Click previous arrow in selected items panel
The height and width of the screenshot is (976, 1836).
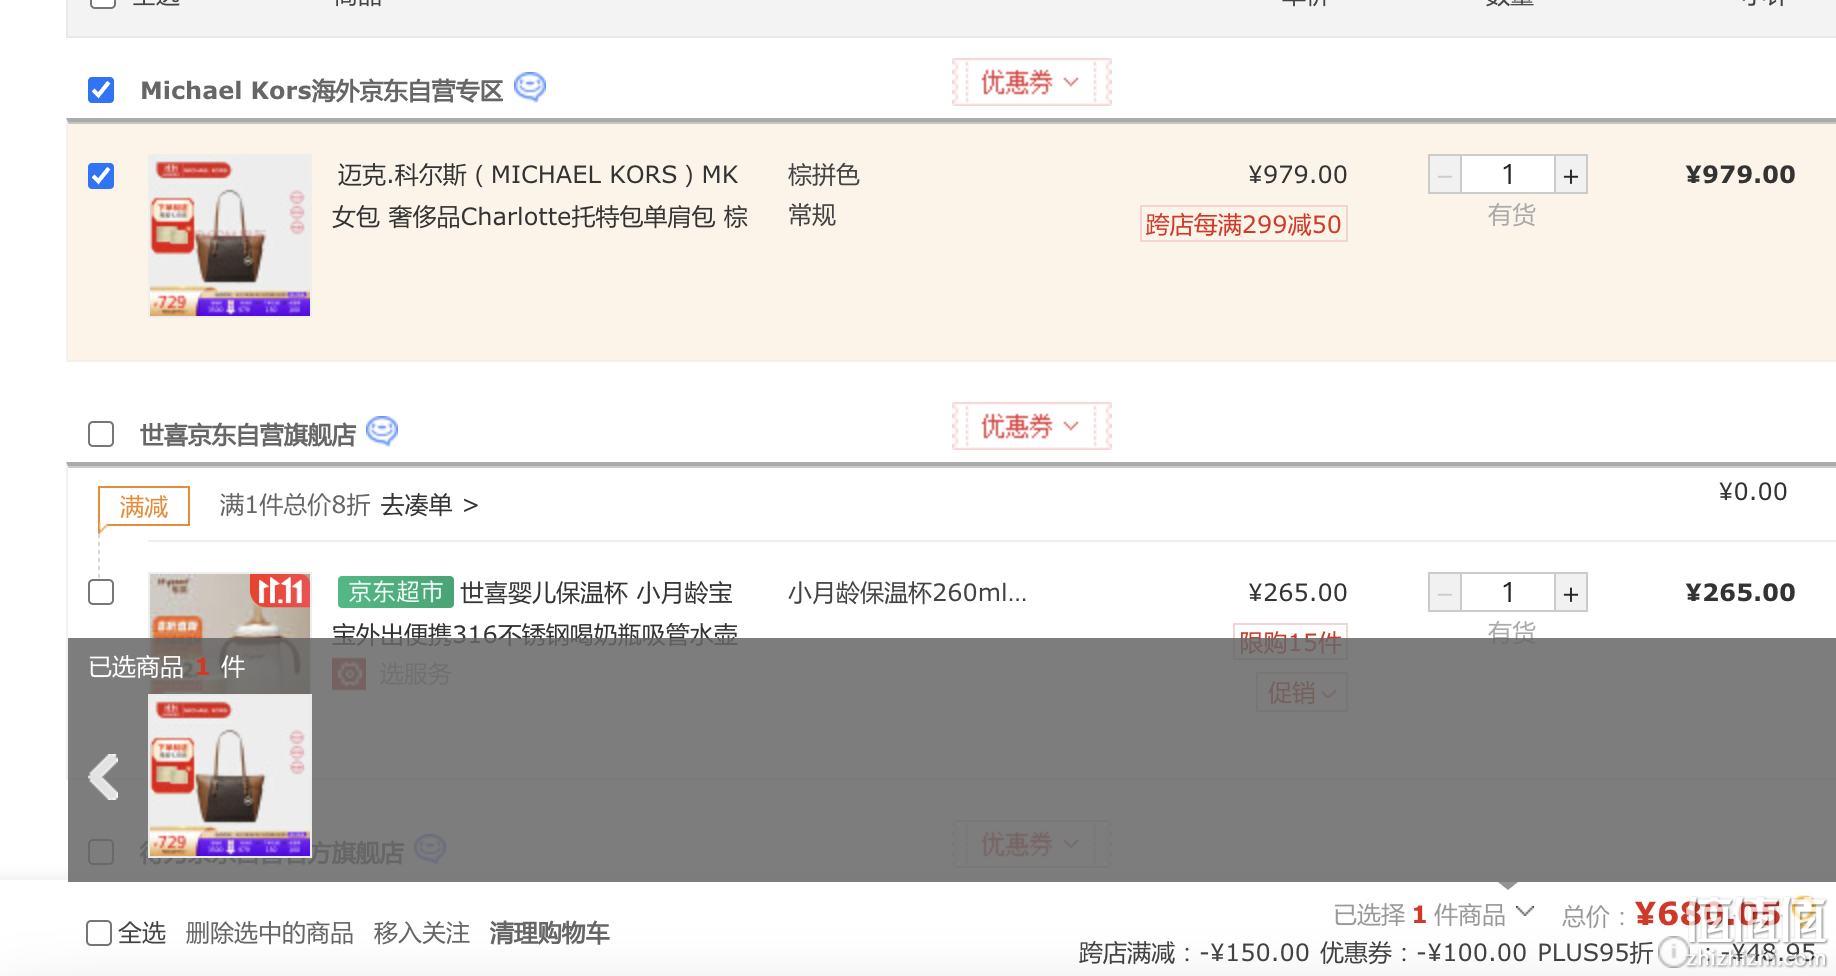(104, 777)
